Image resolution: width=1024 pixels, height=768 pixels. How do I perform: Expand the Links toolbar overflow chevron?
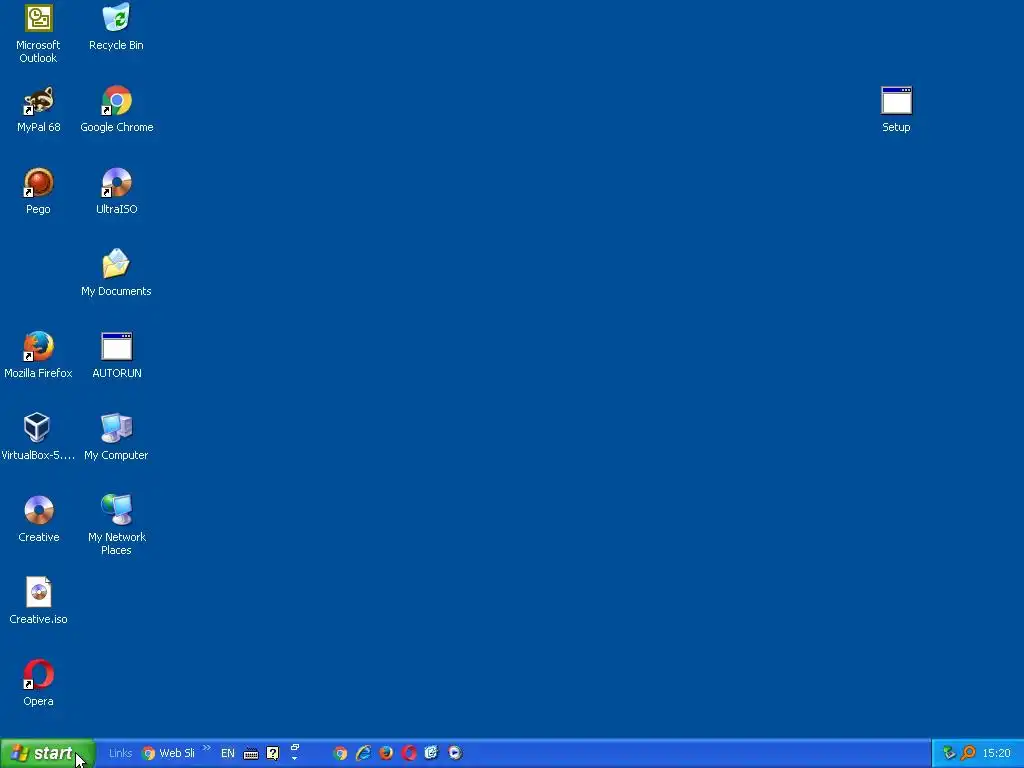point(207,748)
